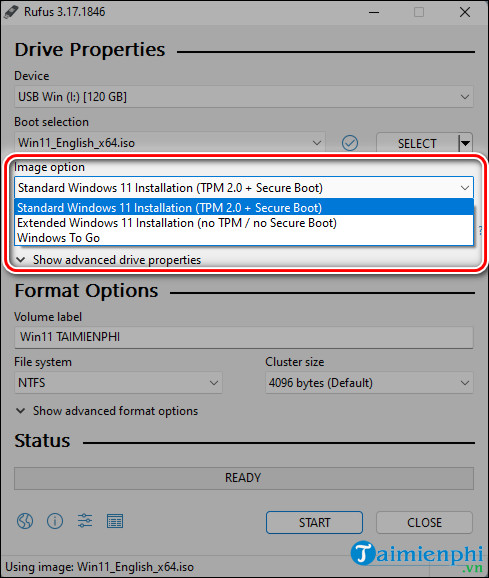Expand Show advanced format options
This screenshot has height=578, width=489.
click(107, 411)
